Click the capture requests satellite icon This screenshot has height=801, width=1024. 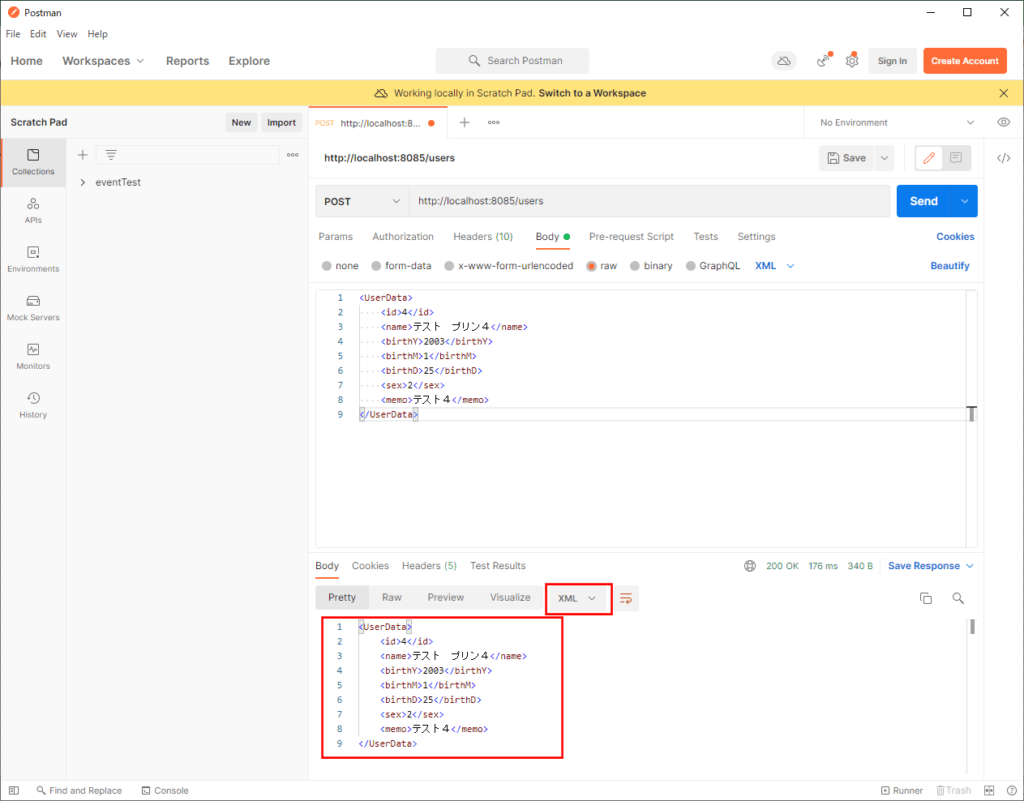pyautogui.click(x=823, y=61)
